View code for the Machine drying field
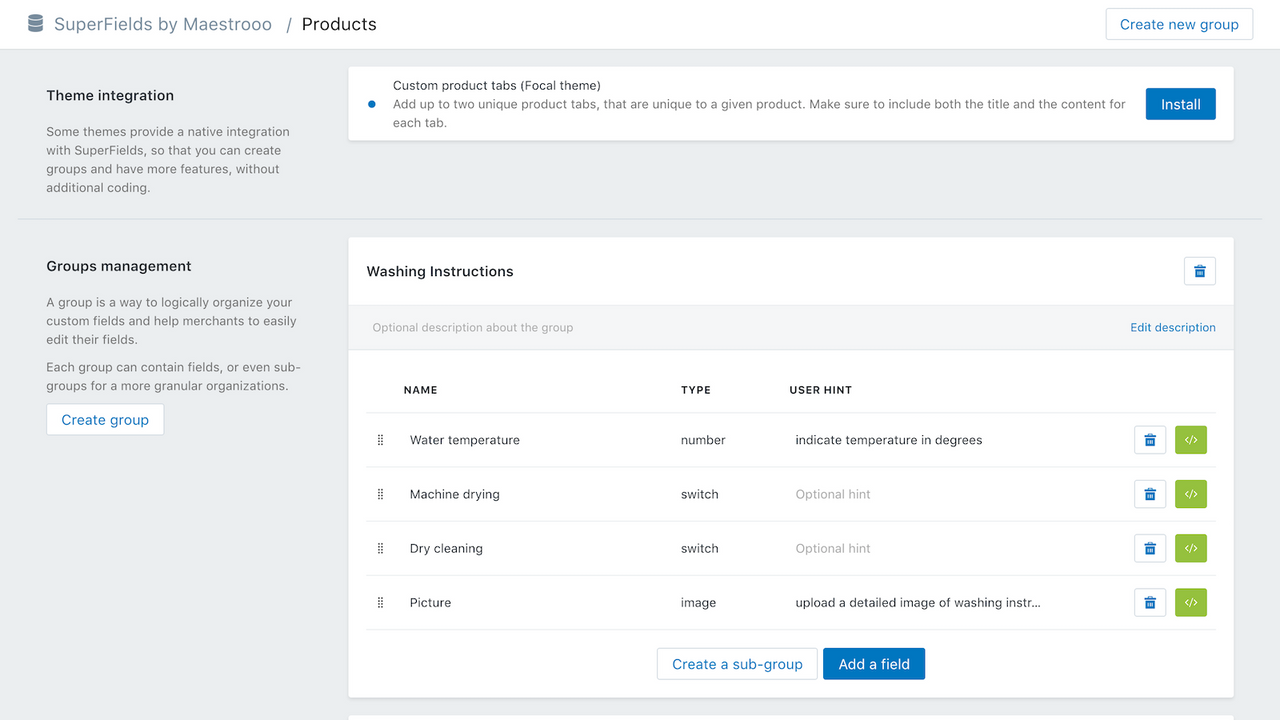Image resolution: width=1280 pixels, height=720 pixels. [x=1190, y=493]
